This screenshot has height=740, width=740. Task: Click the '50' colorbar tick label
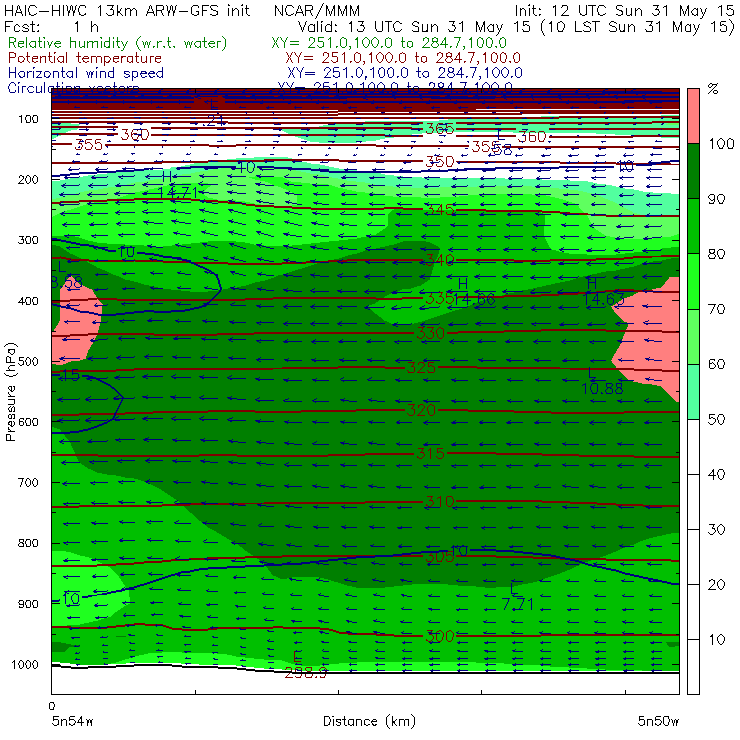(716, 420)
